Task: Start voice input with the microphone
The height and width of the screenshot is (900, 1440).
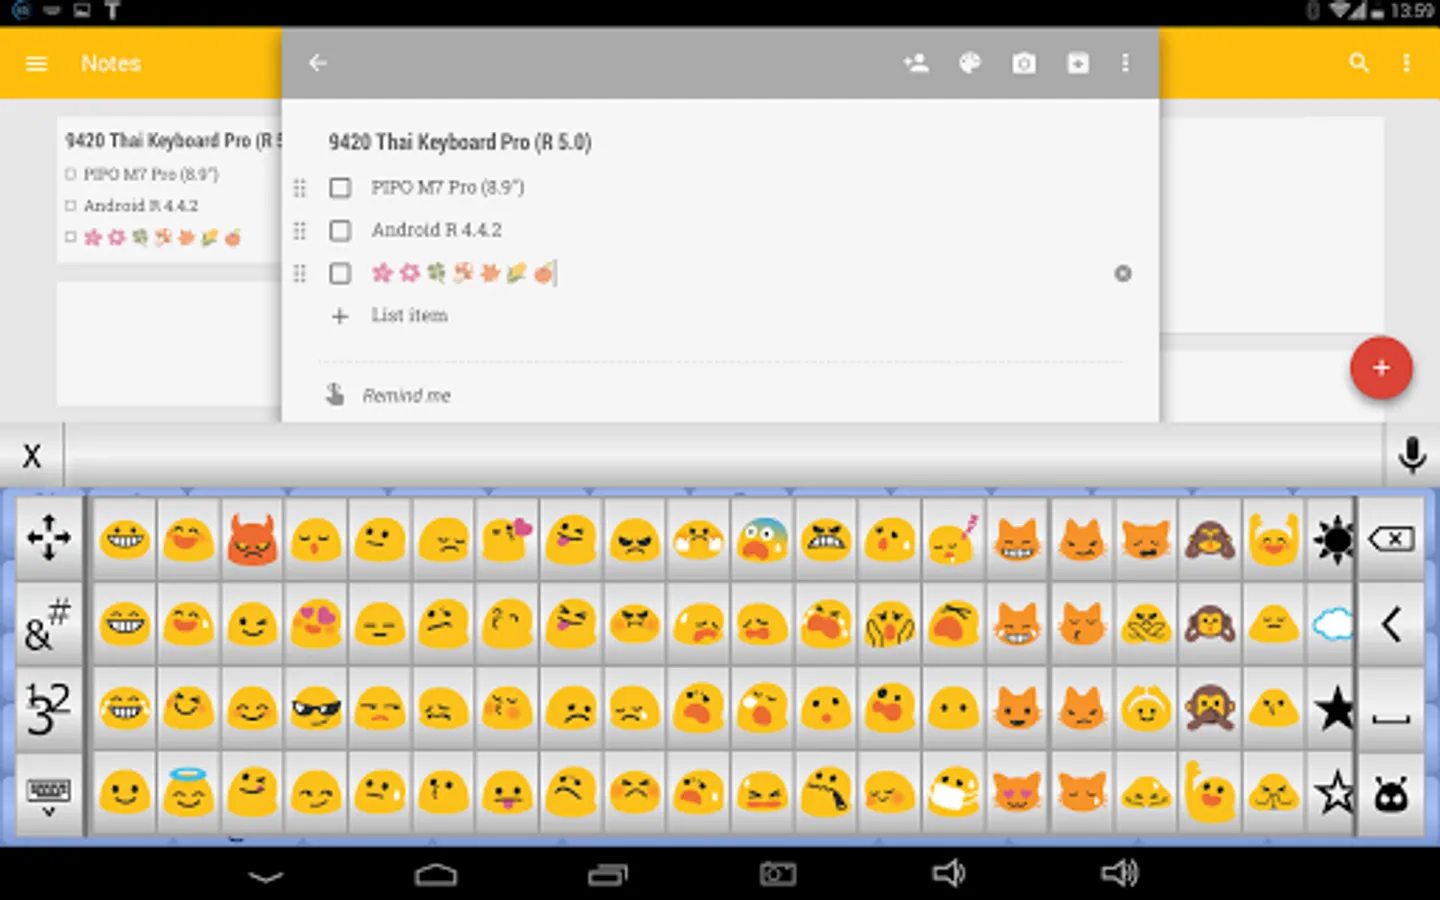Action: (1412, 456)
